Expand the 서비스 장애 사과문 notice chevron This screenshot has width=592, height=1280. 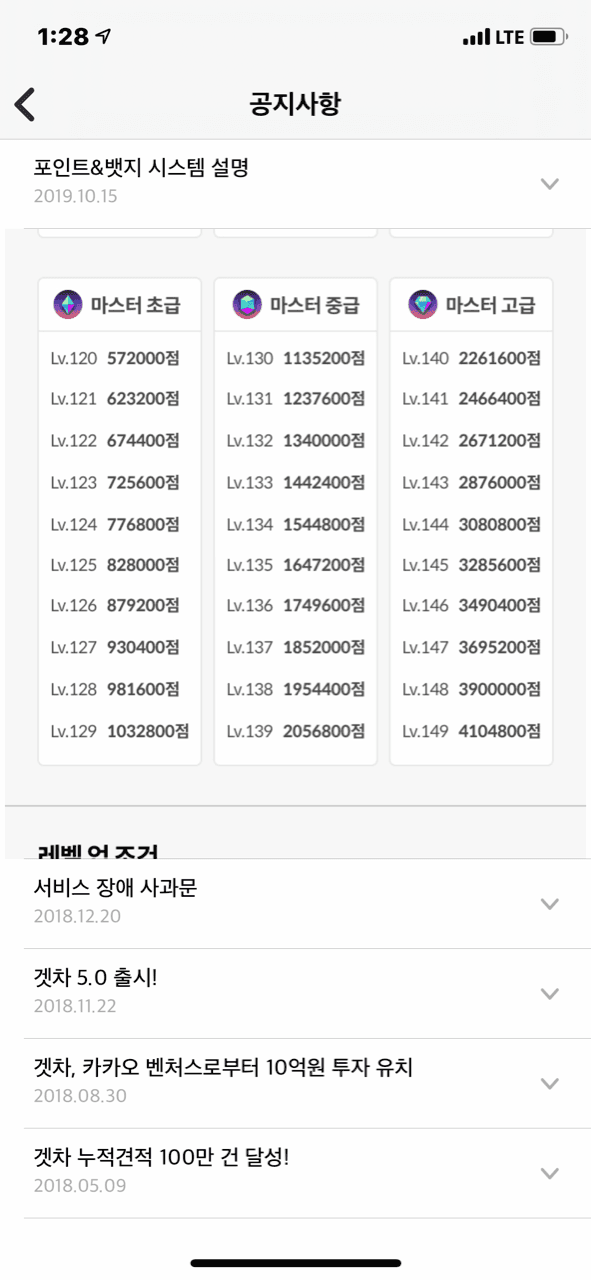549,903
